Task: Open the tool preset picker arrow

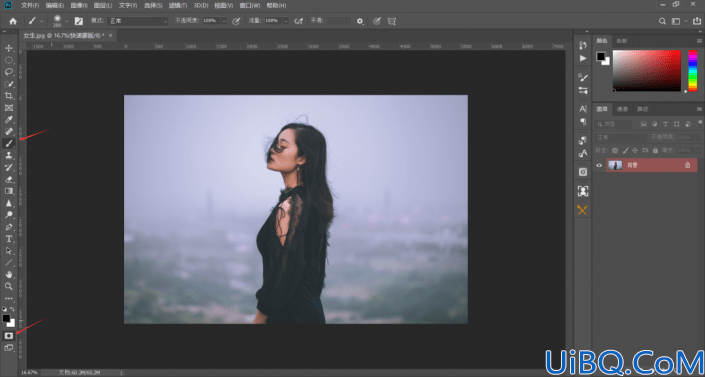Action: tap(41, 21)
